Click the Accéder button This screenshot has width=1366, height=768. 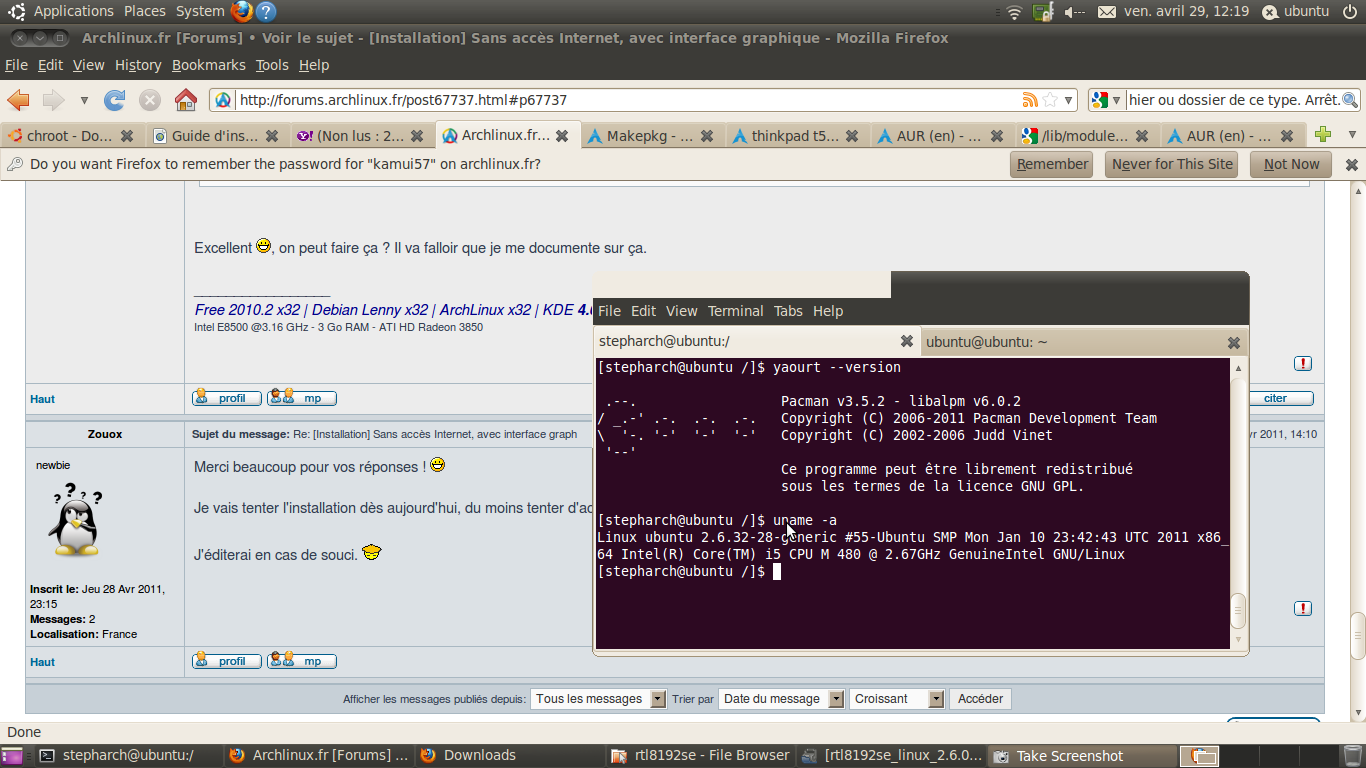click(x=980, y=699)
